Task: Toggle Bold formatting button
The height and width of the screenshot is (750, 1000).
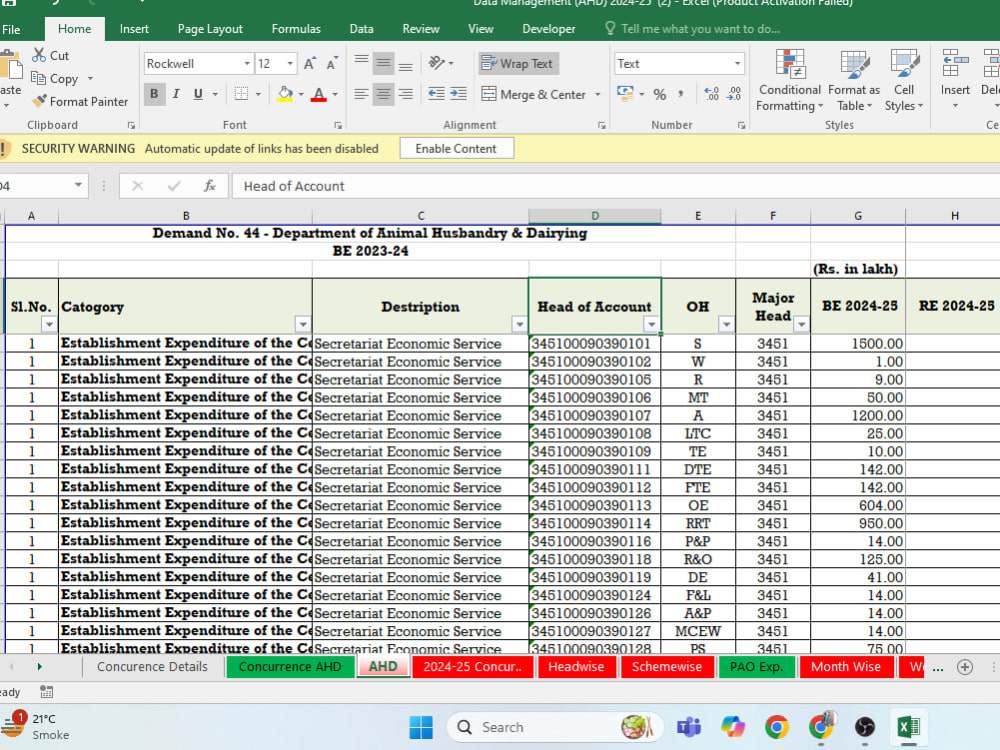Action: (x=154, y=94)
